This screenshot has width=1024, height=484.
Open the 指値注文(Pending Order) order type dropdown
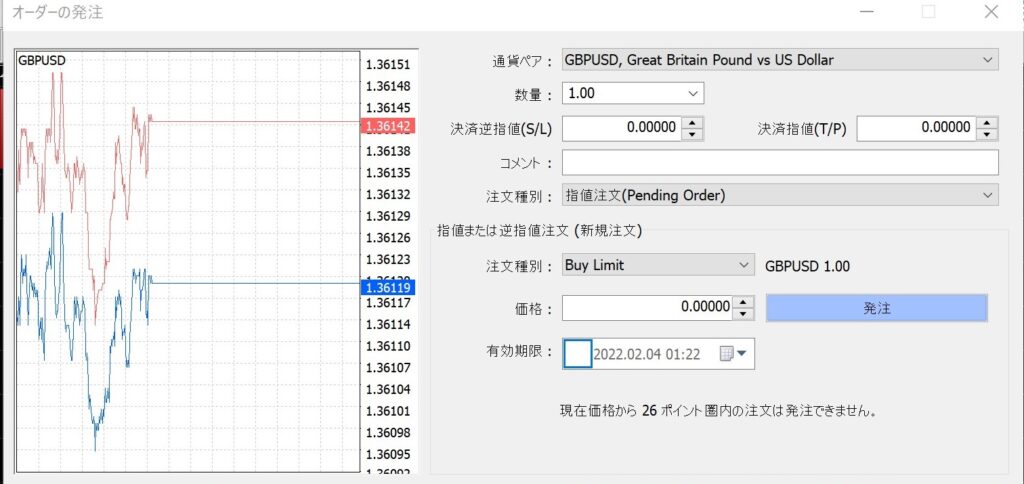click(x=780, y=195)
